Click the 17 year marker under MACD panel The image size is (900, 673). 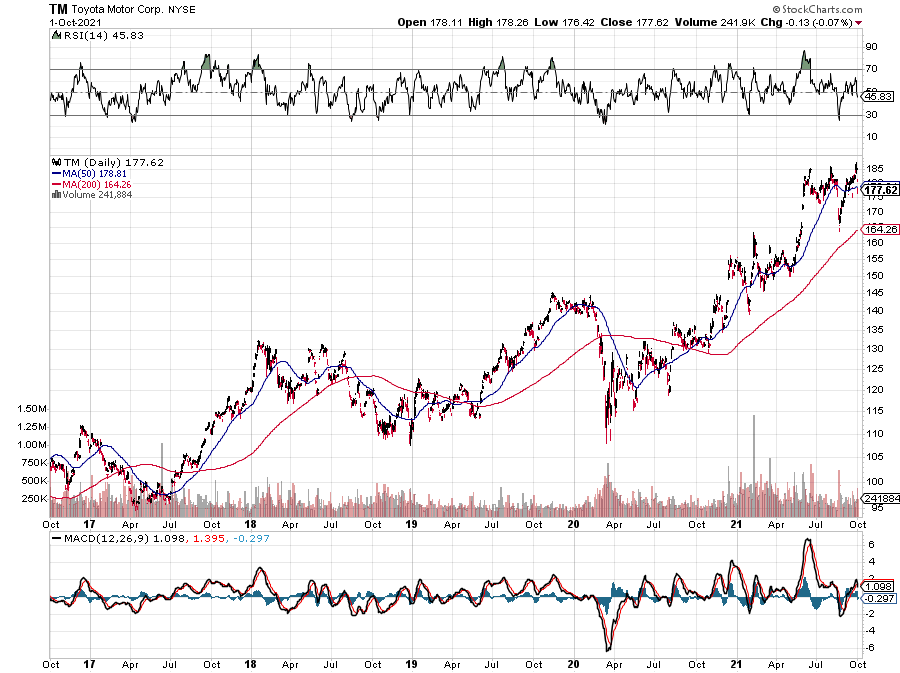[x=89, y=664]
